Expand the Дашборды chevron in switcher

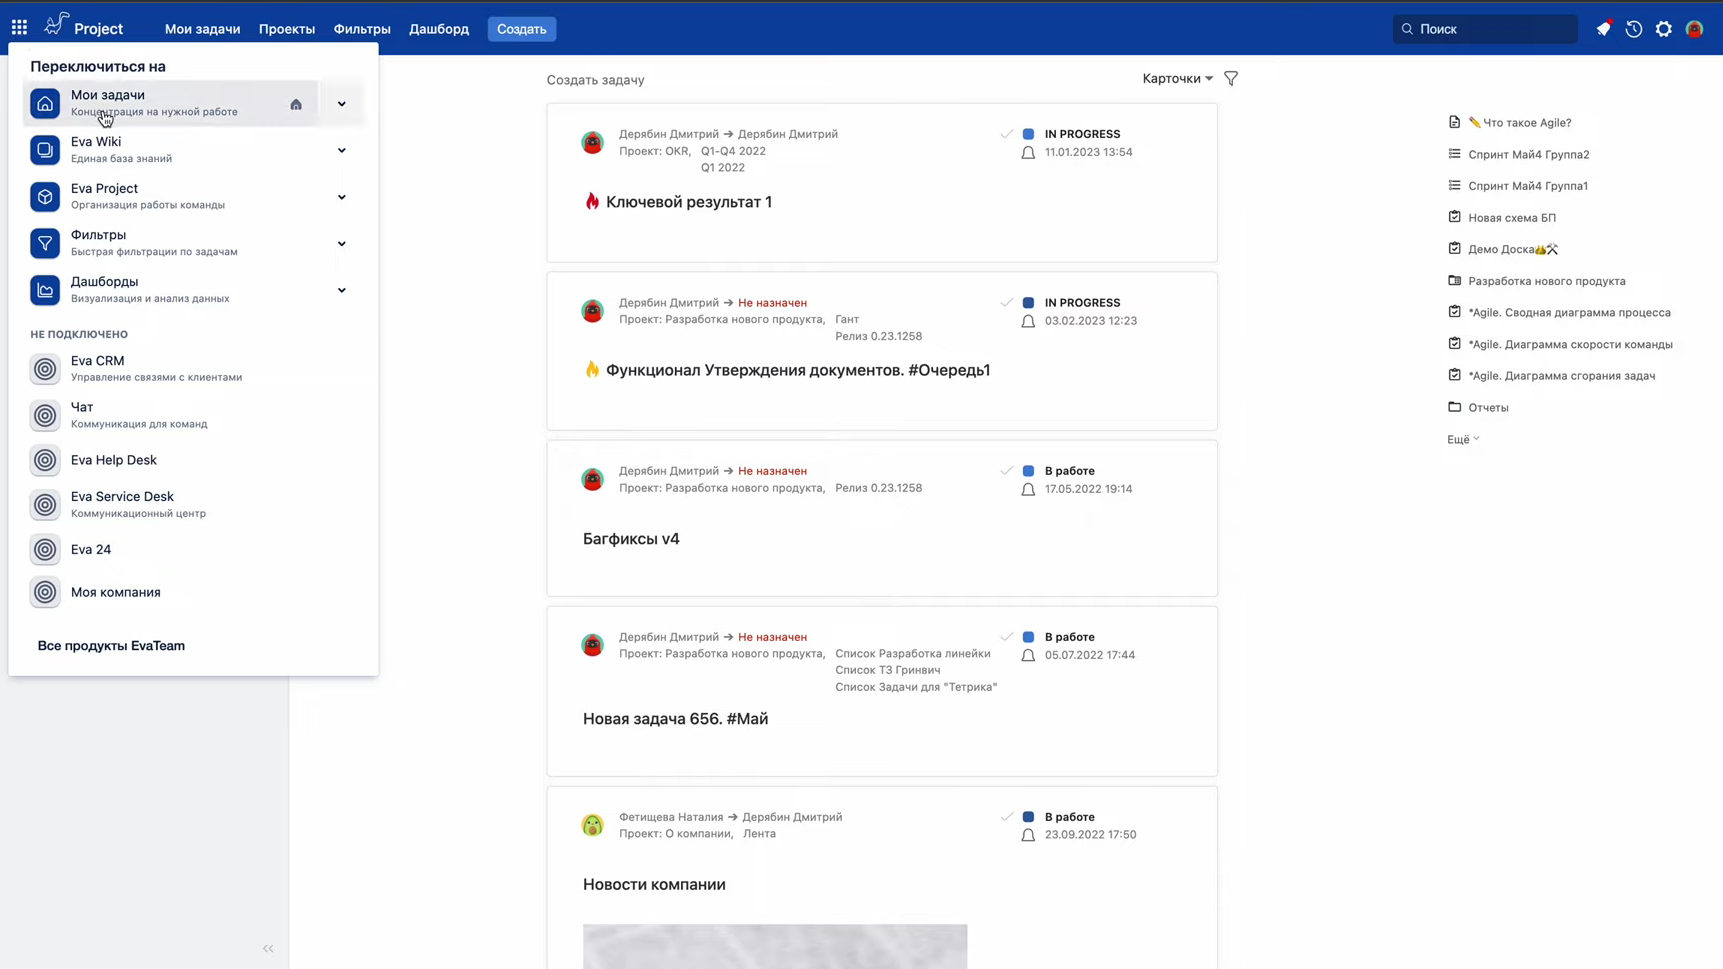(x=342, y=290)
